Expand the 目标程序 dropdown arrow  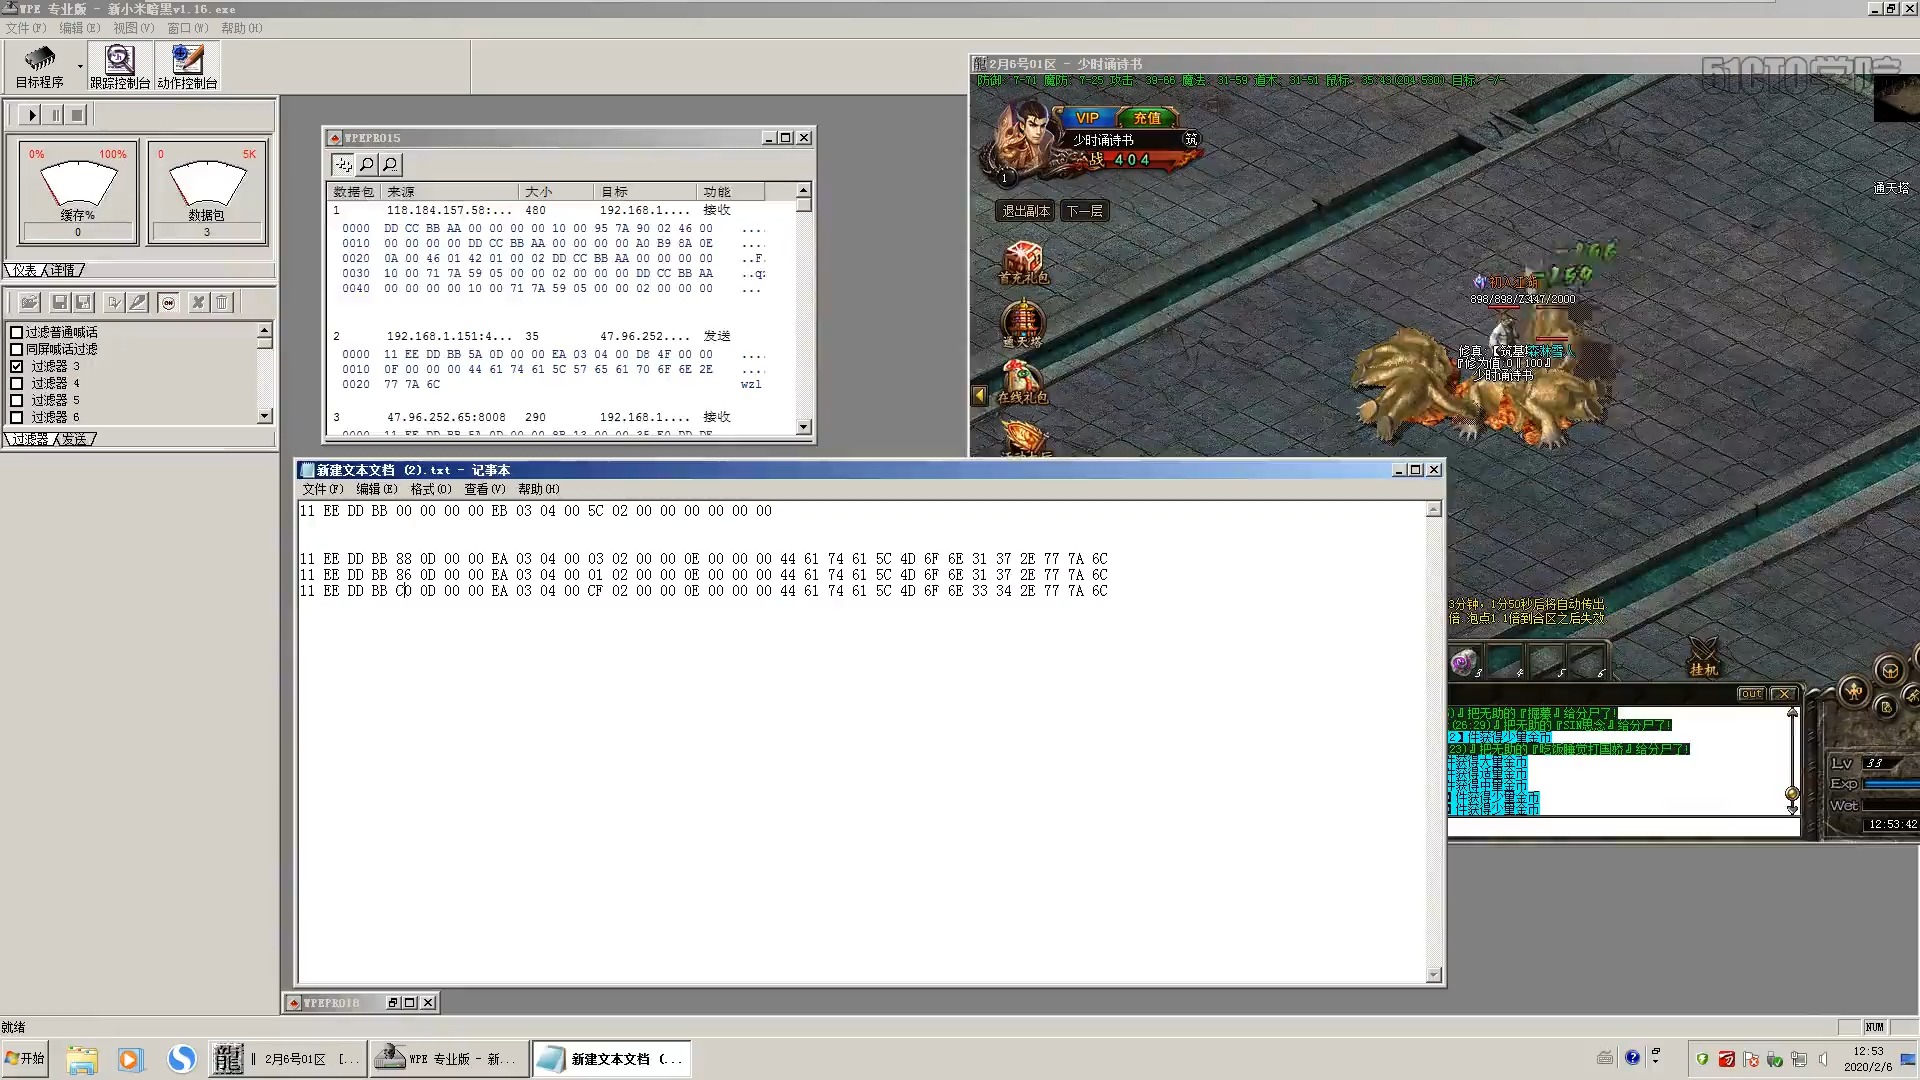coord(80,67)
